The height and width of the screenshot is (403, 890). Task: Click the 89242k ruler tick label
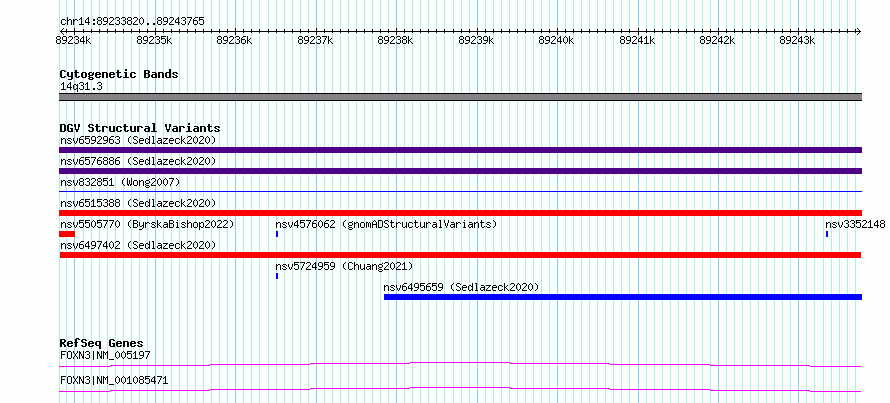(717, 40)
